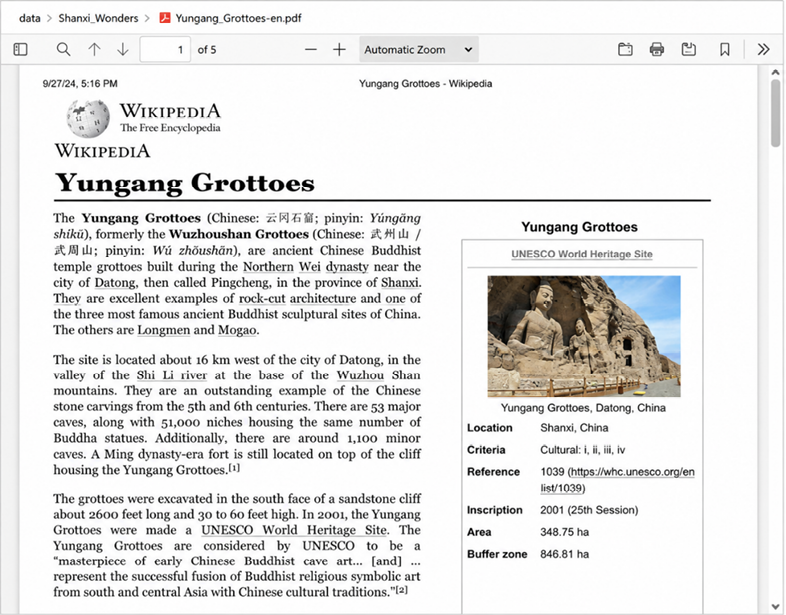Select 'Shanxi_Wonders' in the breadcrumb

pos(98,19)
